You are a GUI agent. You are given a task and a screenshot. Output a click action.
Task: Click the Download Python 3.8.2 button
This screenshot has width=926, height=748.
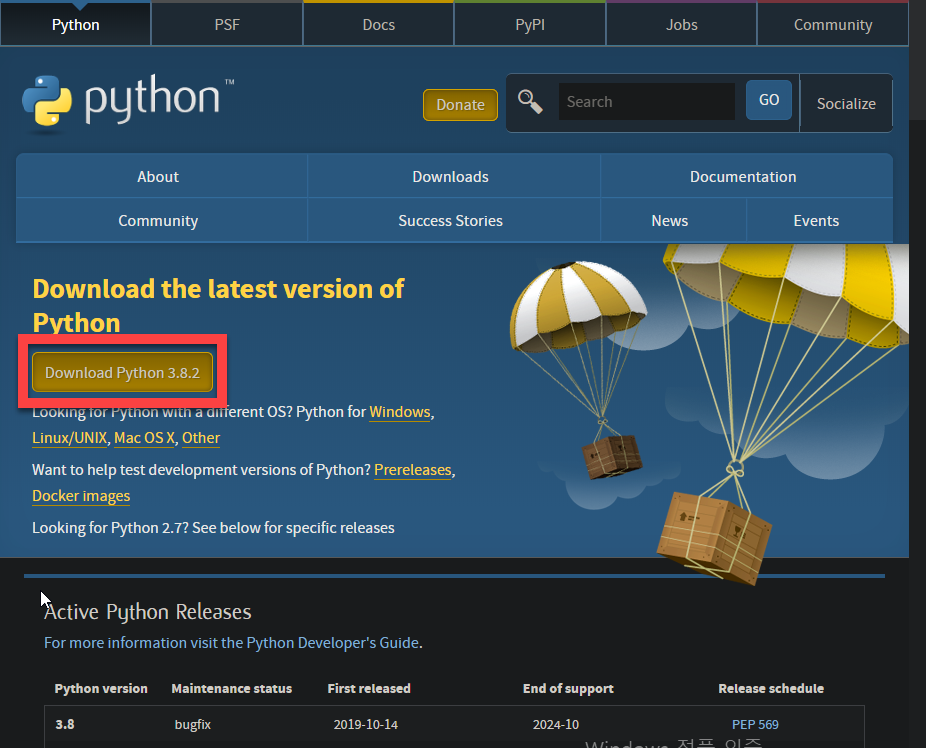(122, 373)
